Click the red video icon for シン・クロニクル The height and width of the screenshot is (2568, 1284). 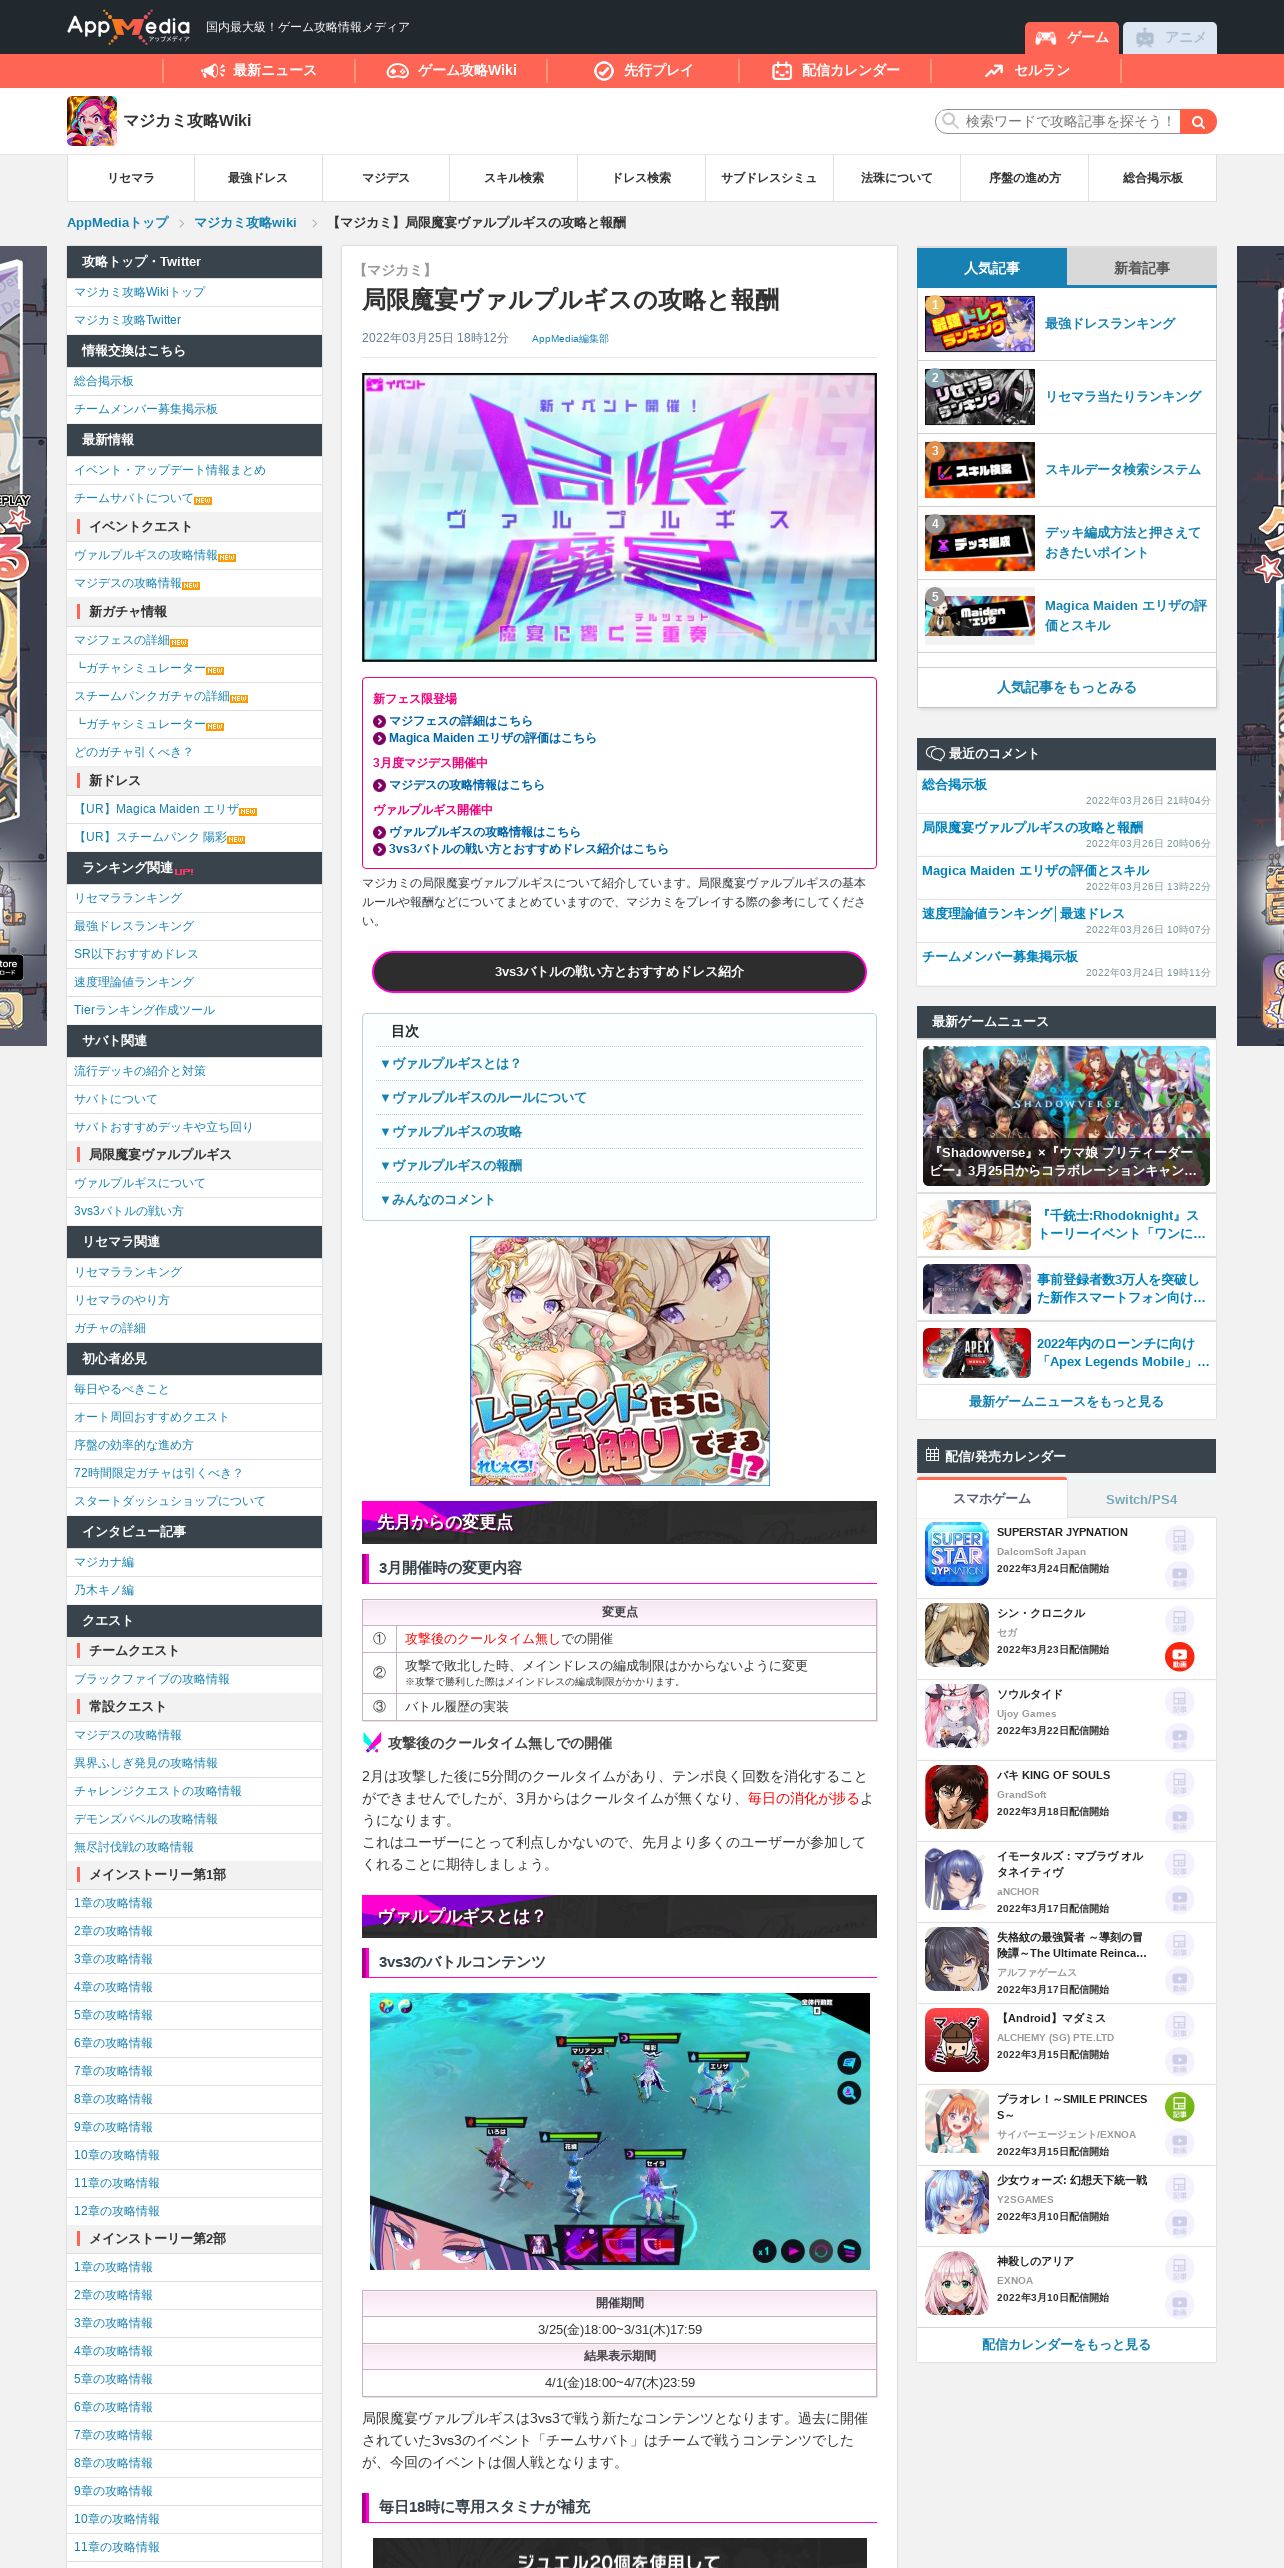point(1179,1657)
